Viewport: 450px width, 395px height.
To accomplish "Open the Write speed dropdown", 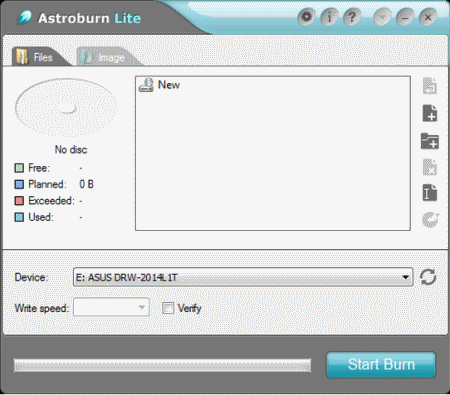I will coord(111,307).
